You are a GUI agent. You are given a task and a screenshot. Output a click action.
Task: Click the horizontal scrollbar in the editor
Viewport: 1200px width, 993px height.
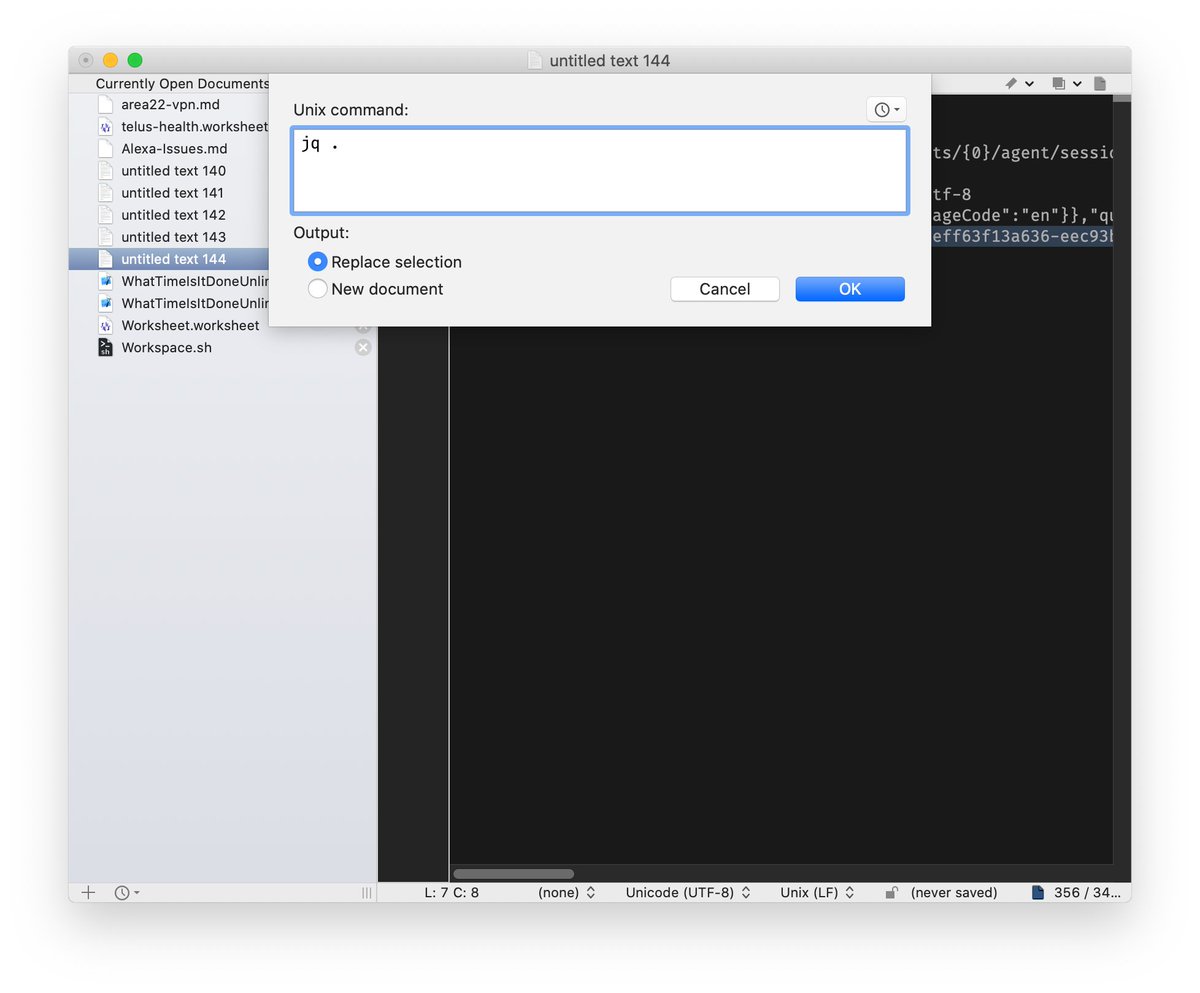[x=514, y=874]
